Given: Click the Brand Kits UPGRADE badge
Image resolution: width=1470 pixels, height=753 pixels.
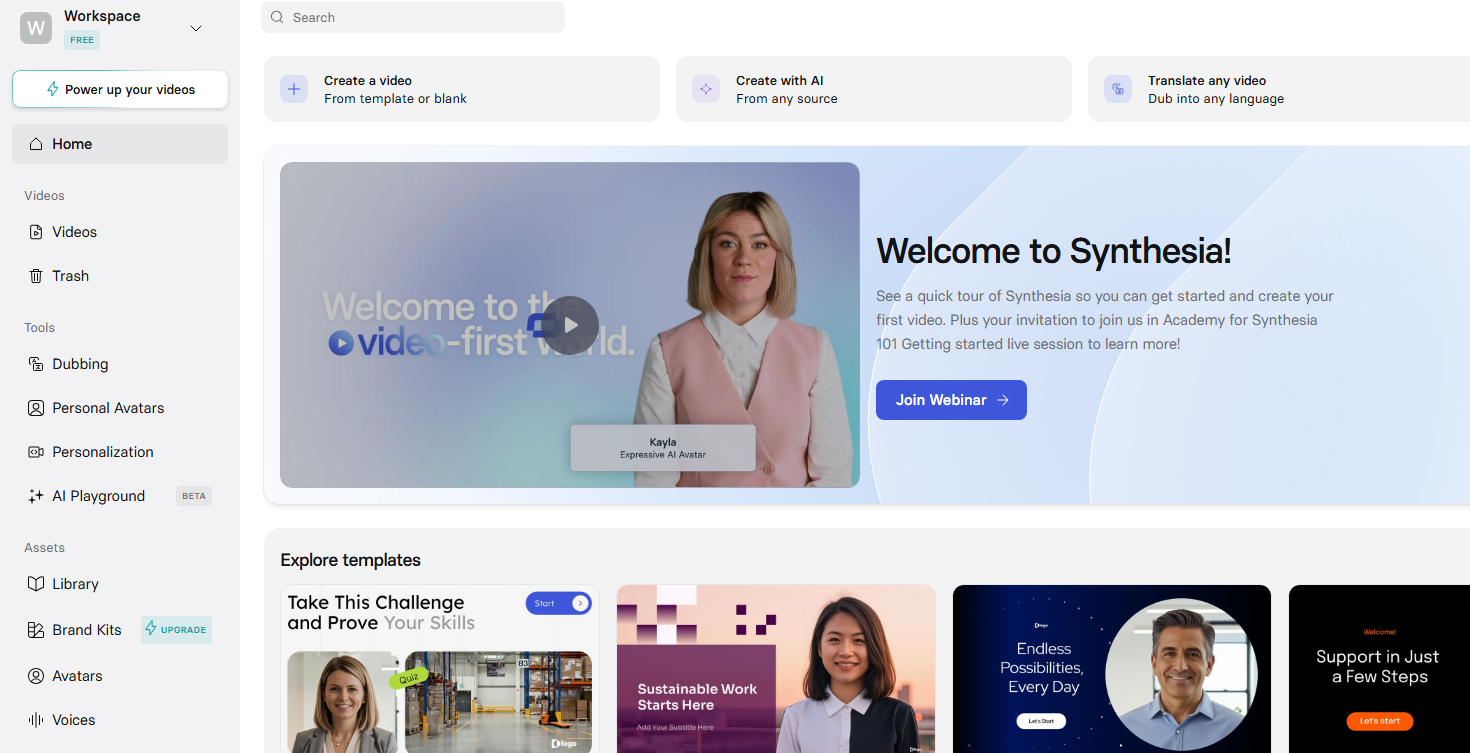Looking at the screenshot, I should pyautogui.click(x=176, y=630).
